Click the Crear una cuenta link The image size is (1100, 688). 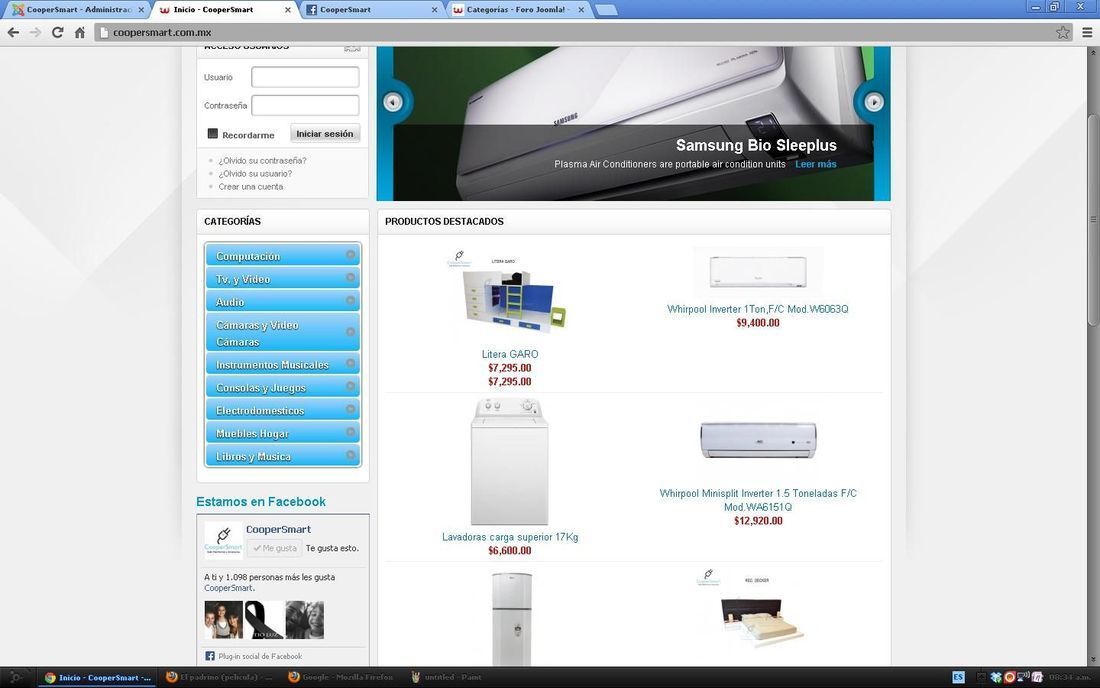click(250, 187)
